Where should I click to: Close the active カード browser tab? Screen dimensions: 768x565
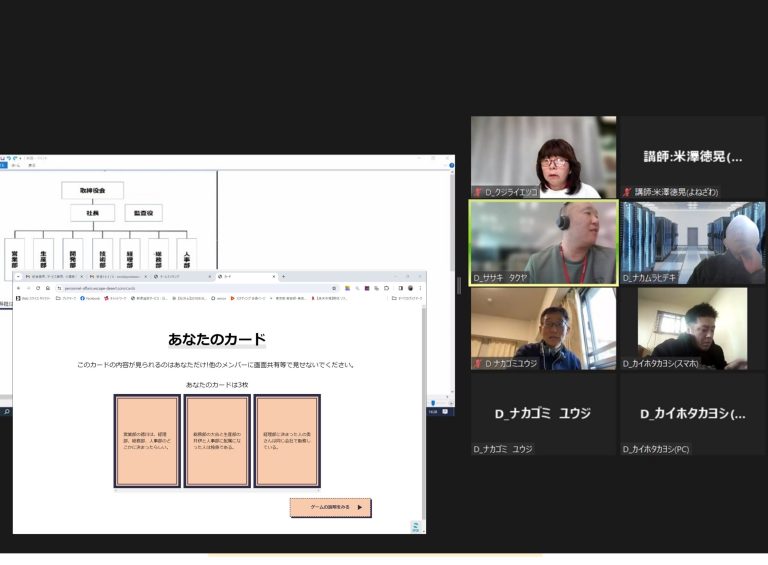(274, 277)
